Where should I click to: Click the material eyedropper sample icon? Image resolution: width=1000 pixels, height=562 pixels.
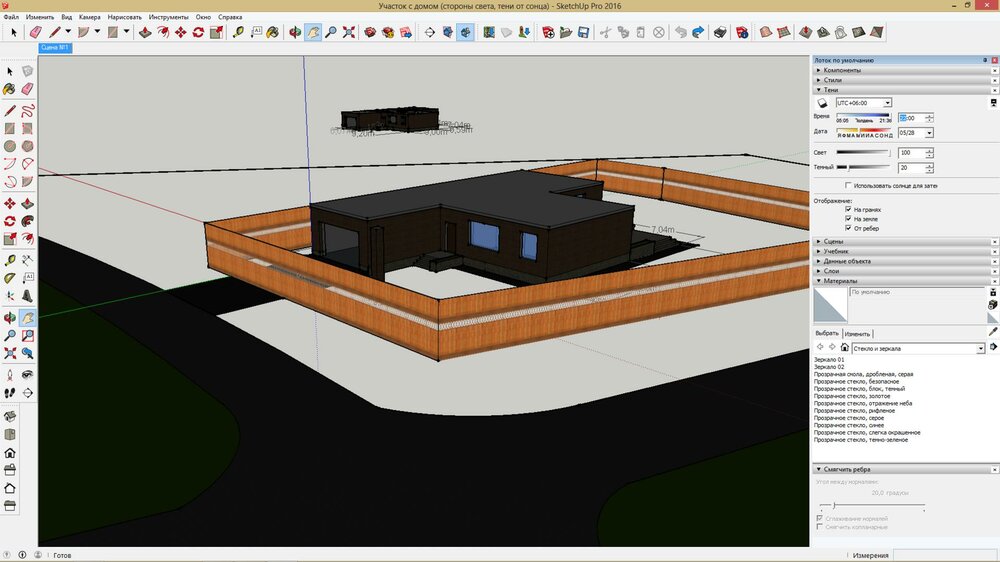pyautogui.click(x=993, y=331)
